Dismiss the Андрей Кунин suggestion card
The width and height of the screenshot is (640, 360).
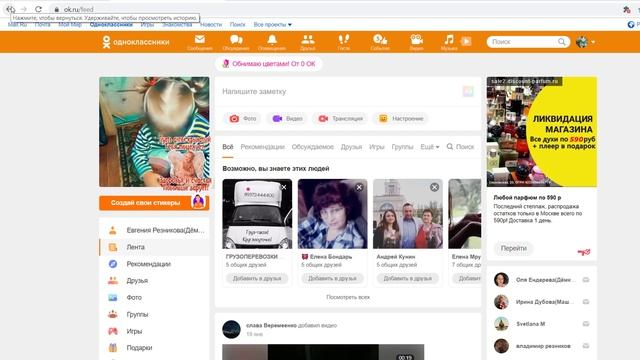pos(434,187)
